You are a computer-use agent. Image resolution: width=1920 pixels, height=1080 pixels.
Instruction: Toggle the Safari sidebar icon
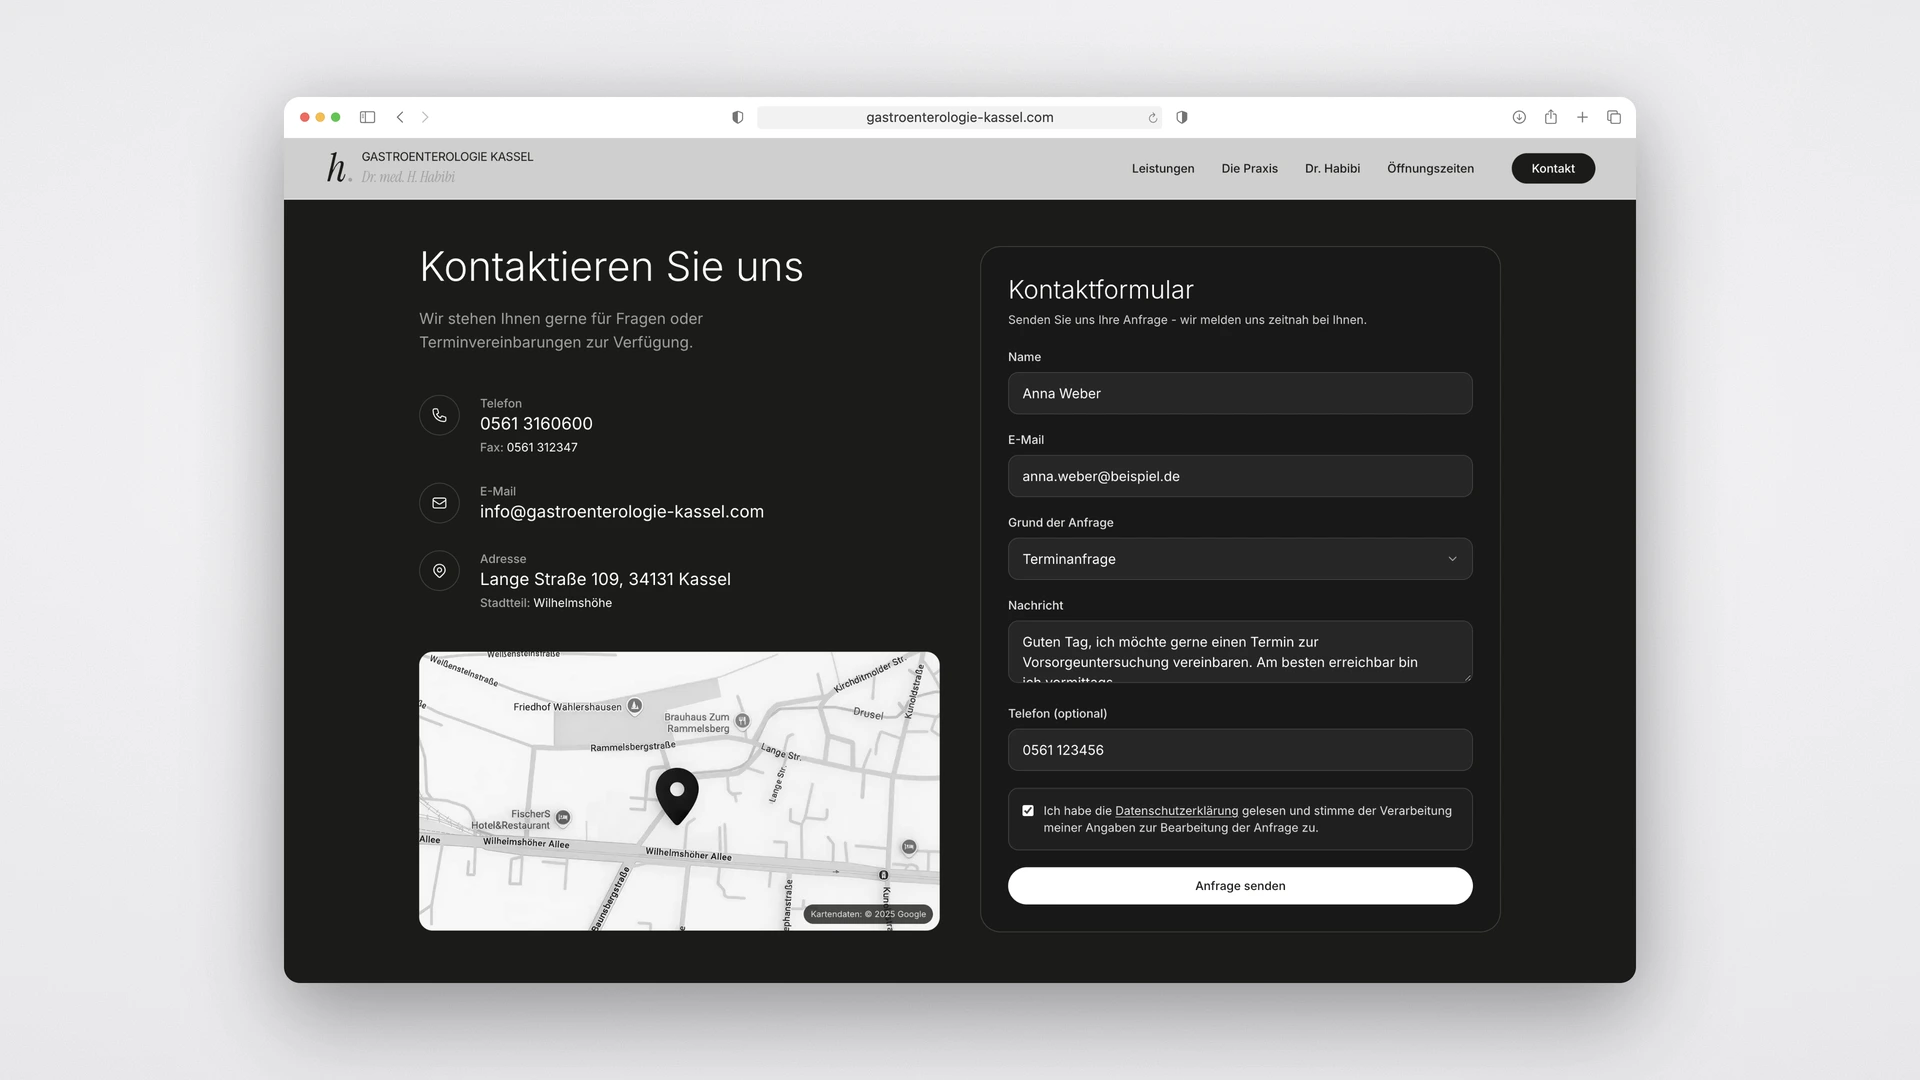[x=367, y=117]
